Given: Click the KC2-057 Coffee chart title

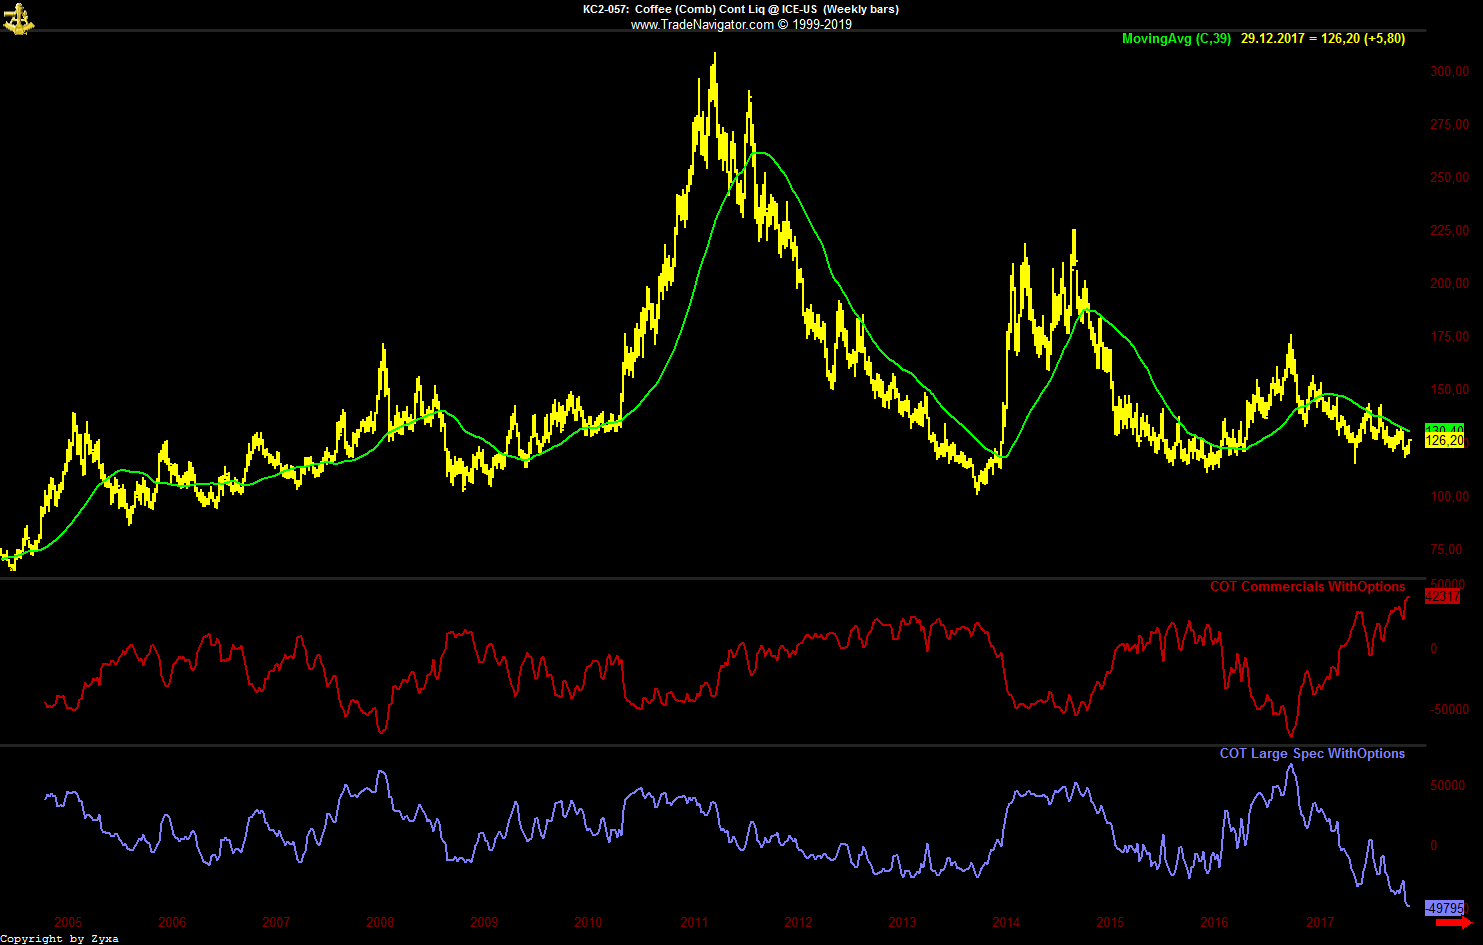Looking at the screenshot, I should pyautogui.click(x=740, y=9).
